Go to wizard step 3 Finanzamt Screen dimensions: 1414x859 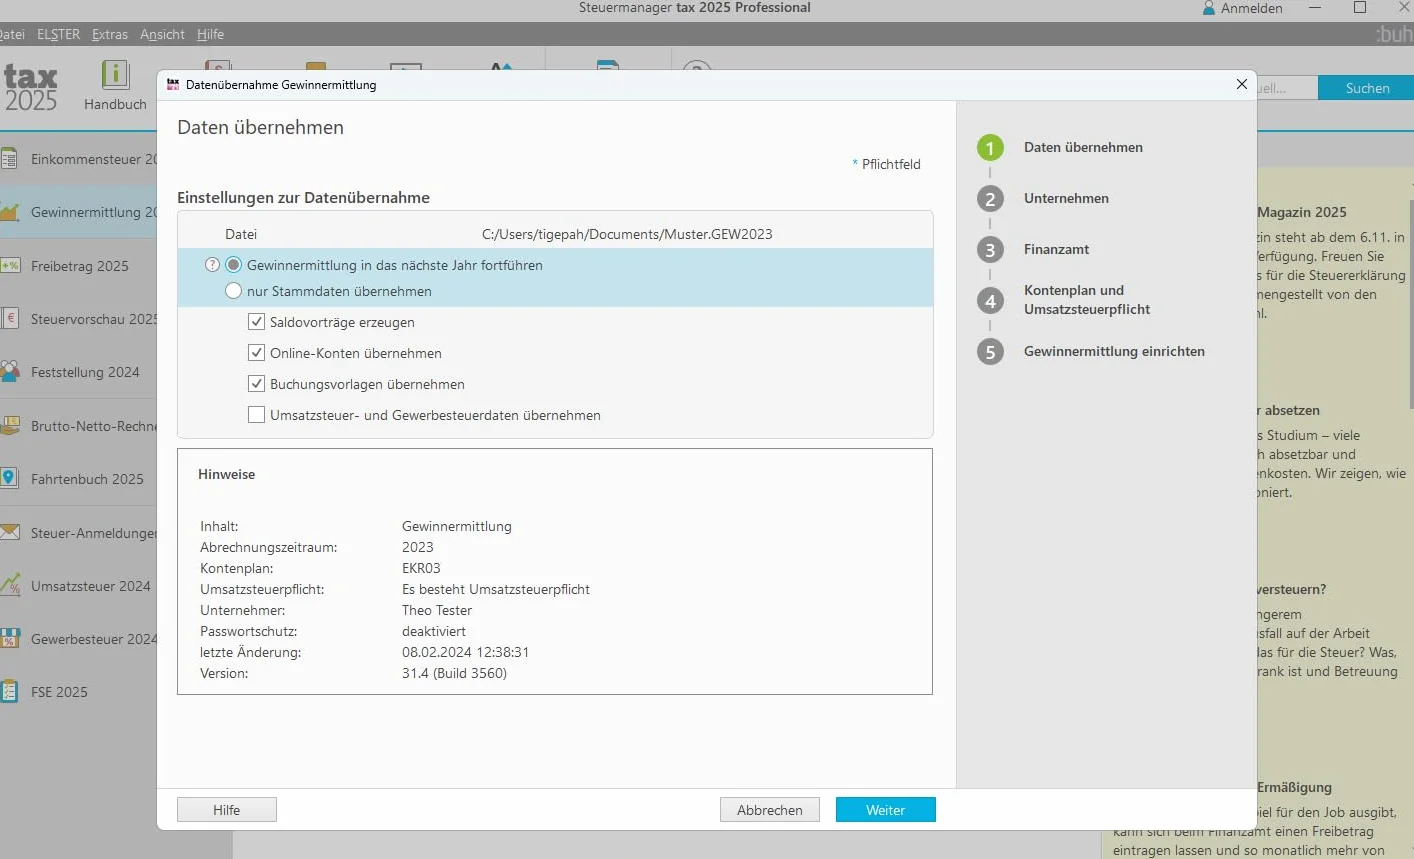1056,249
